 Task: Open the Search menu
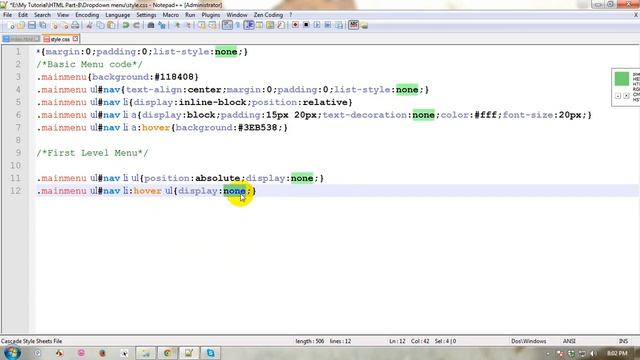42,15
